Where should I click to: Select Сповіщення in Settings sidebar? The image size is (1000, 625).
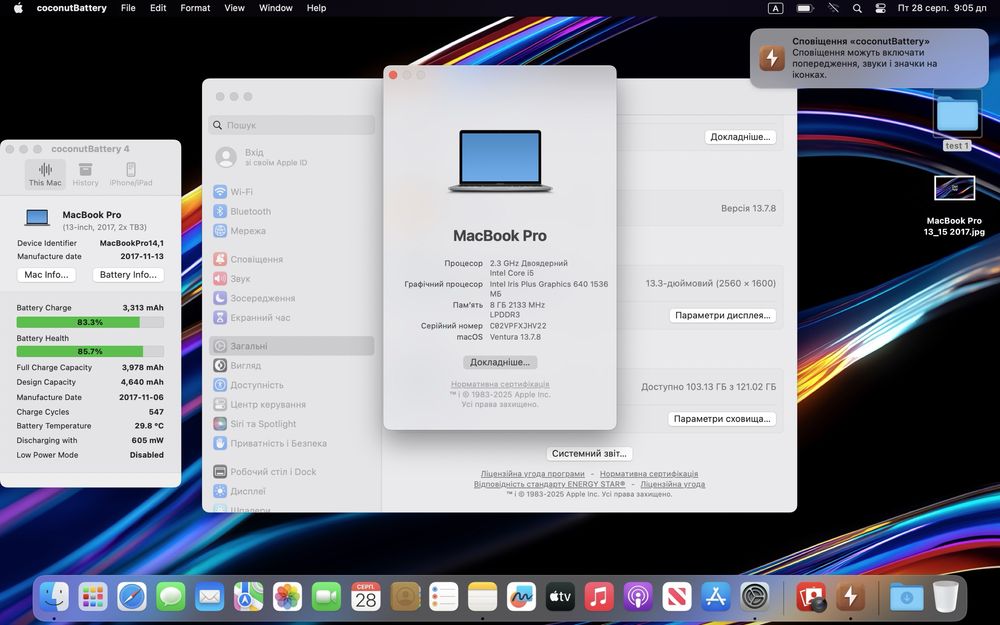[x=291, y=259]
